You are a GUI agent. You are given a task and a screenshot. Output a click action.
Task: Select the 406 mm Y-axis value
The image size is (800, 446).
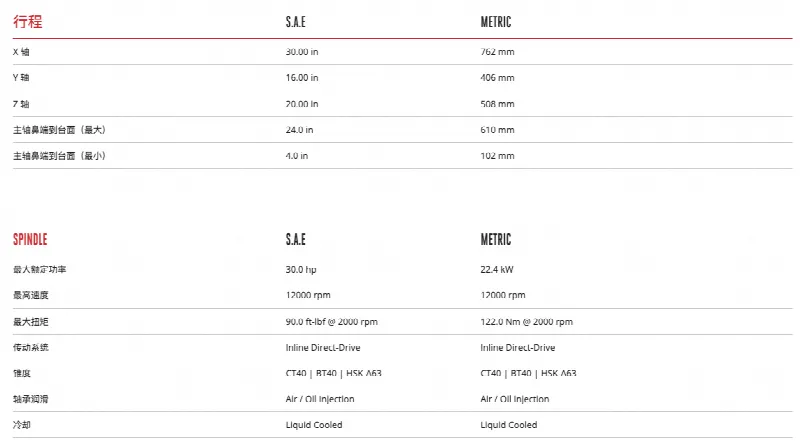click(497, 78)
